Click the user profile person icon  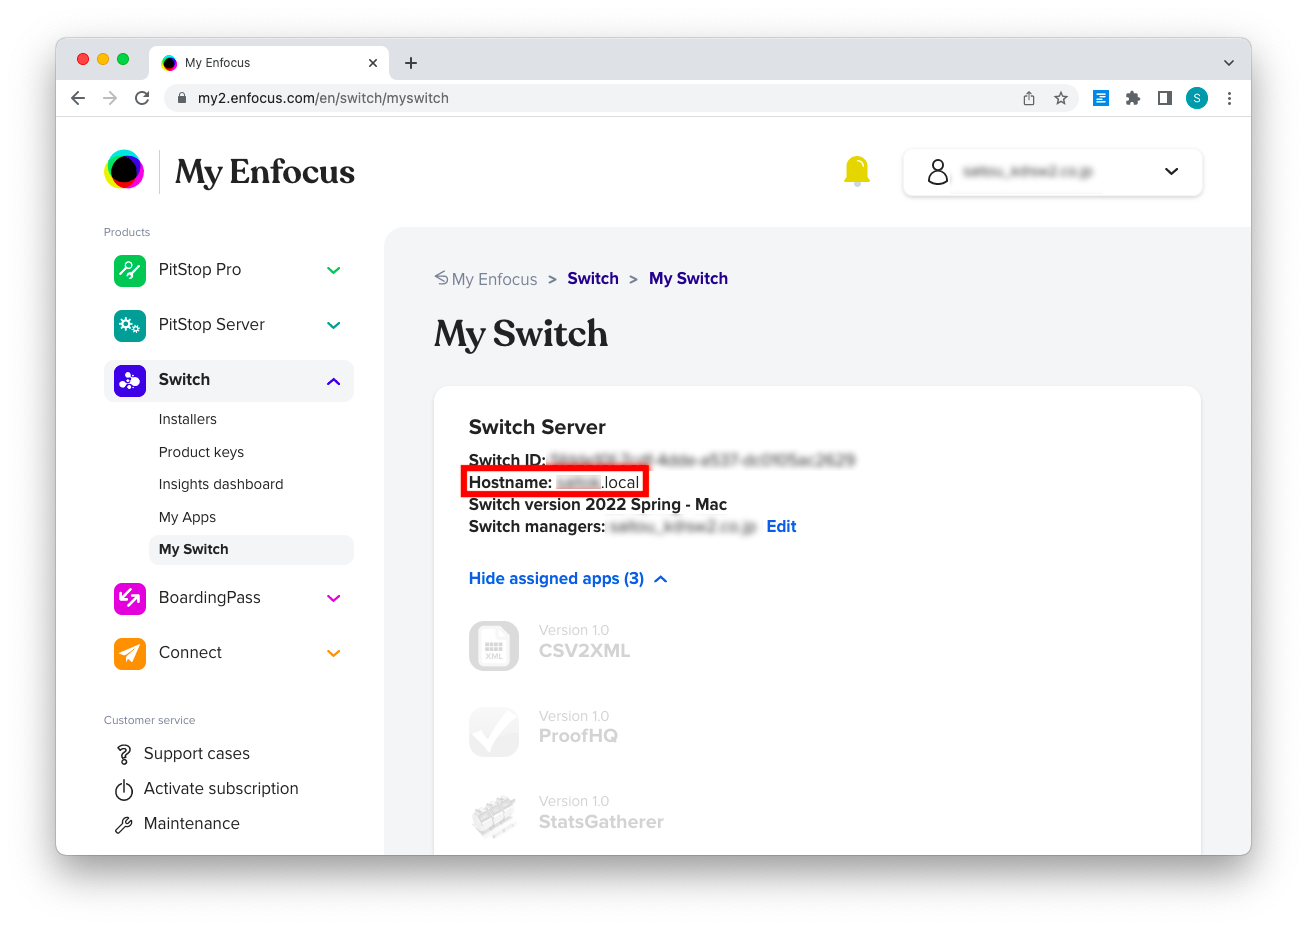938,172
